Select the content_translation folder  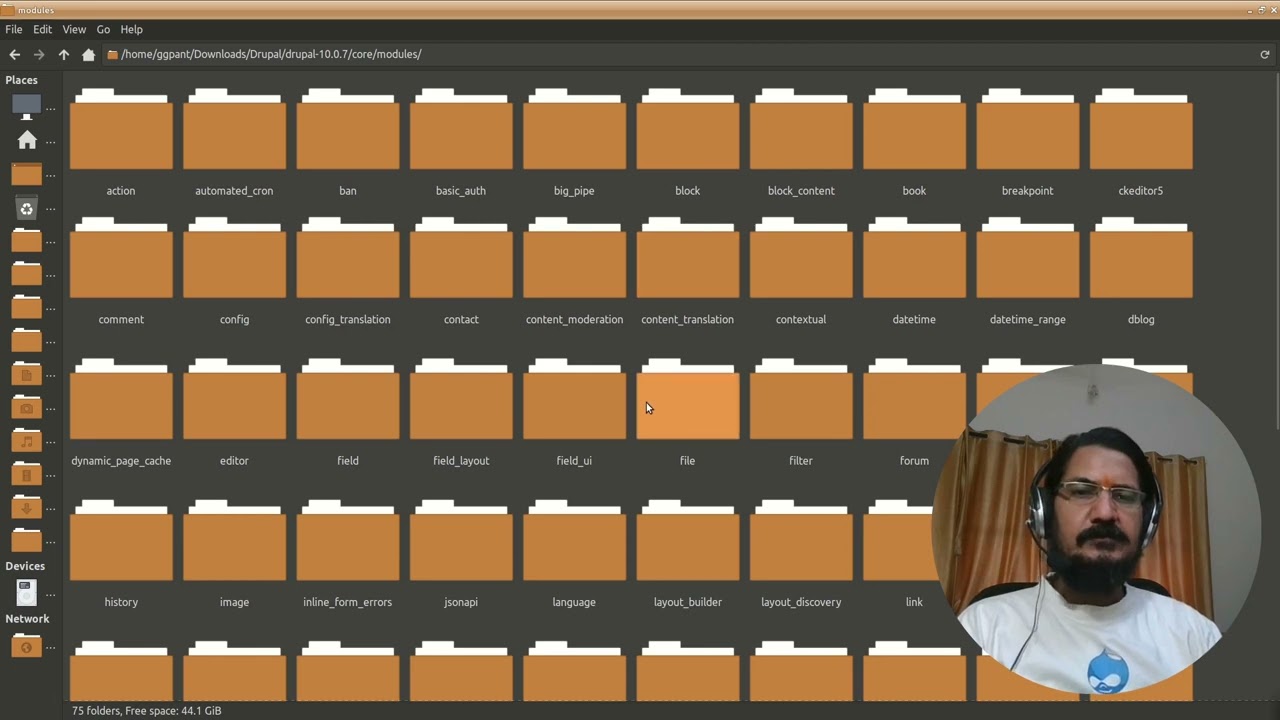pos(688,259)
